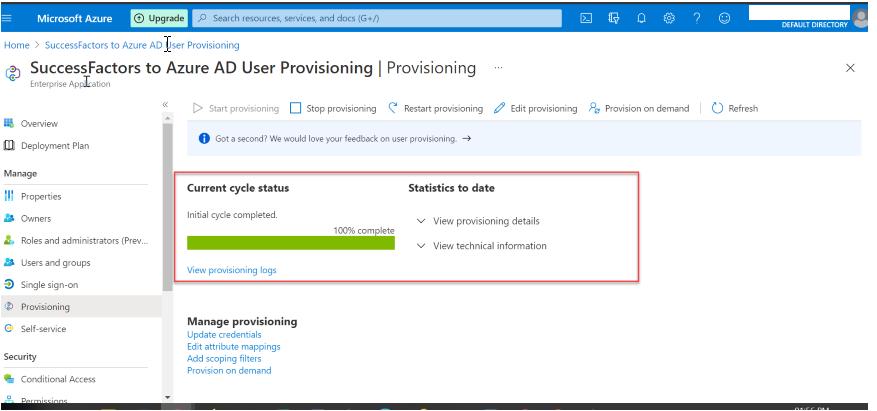Viewport: 877px width, 411px height.
Task: Open the feedback banner arrow link
Action: click(467, 139)
